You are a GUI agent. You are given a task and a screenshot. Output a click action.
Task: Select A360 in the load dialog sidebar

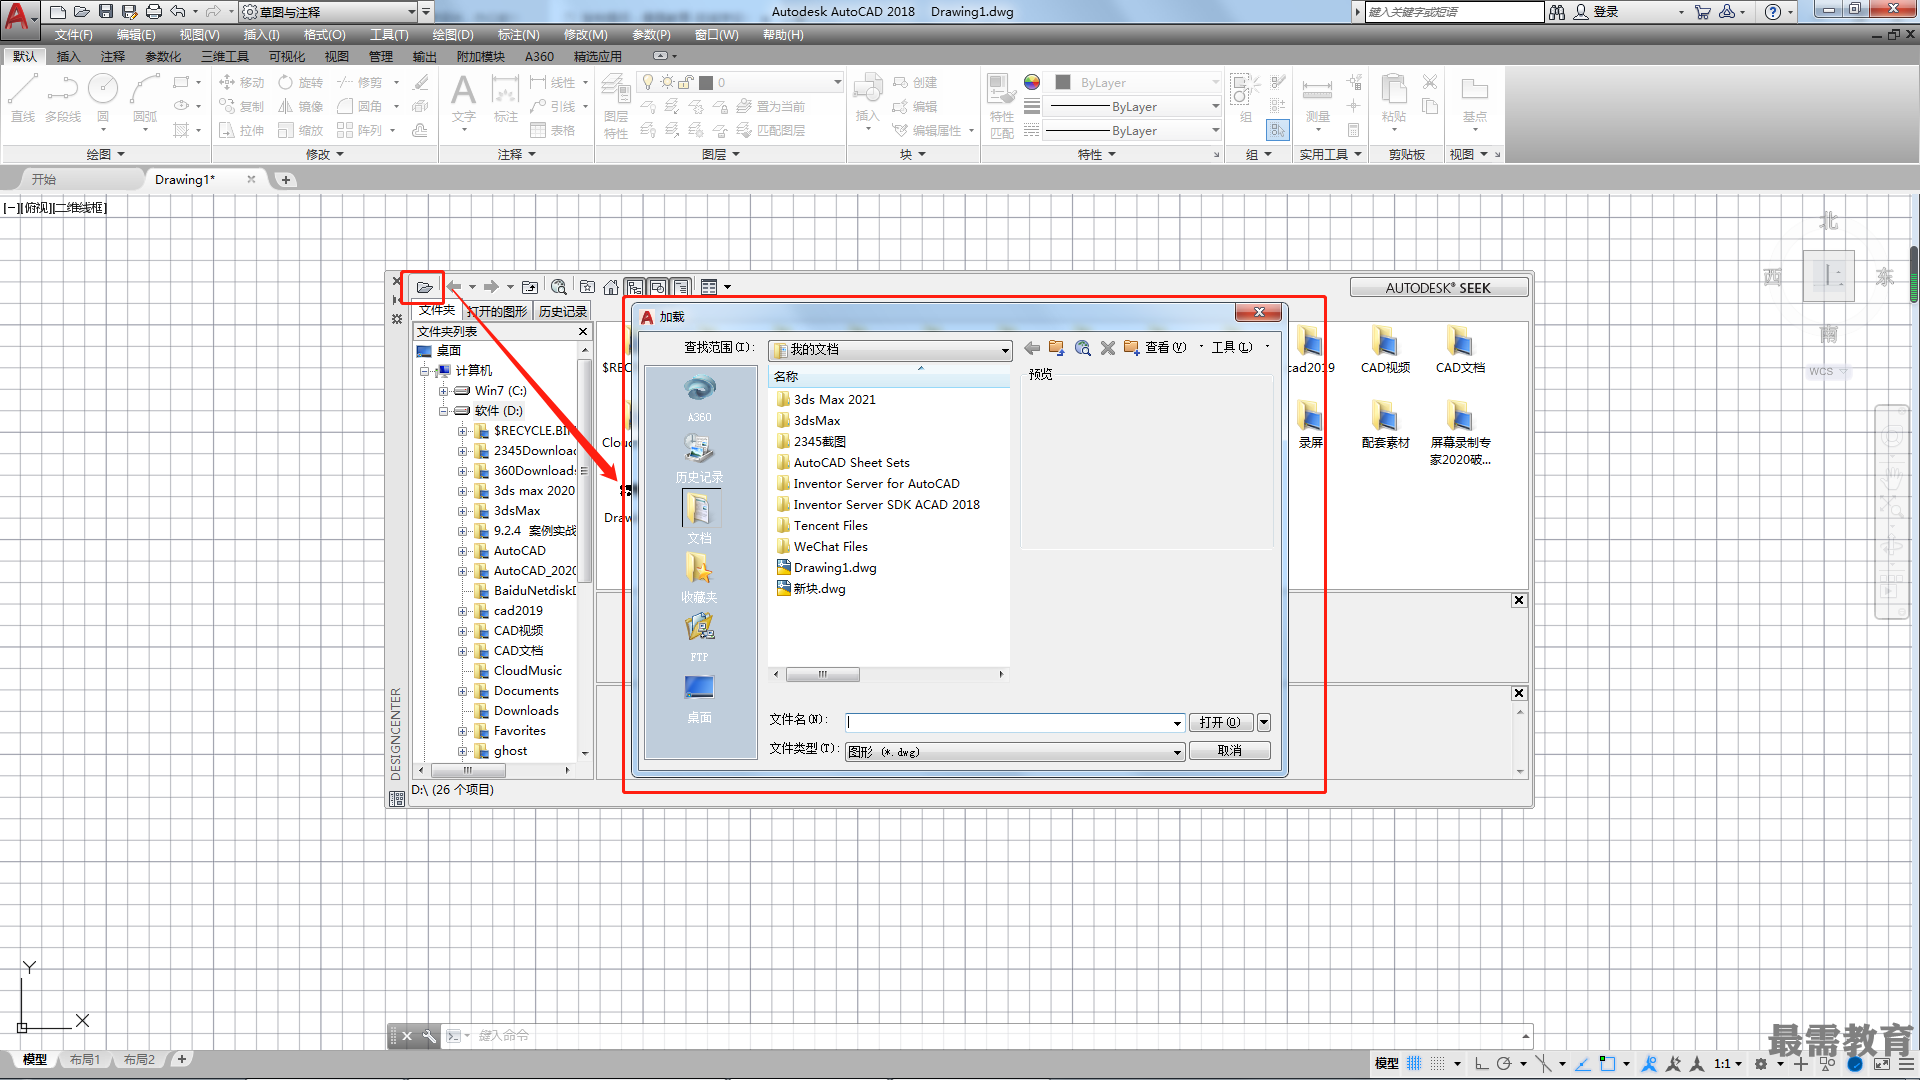click(x=699, y=398)
